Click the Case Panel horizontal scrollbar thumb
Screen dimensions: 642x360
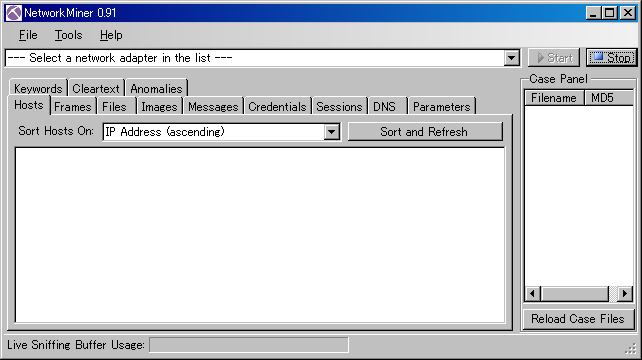[x=574, y=293]
